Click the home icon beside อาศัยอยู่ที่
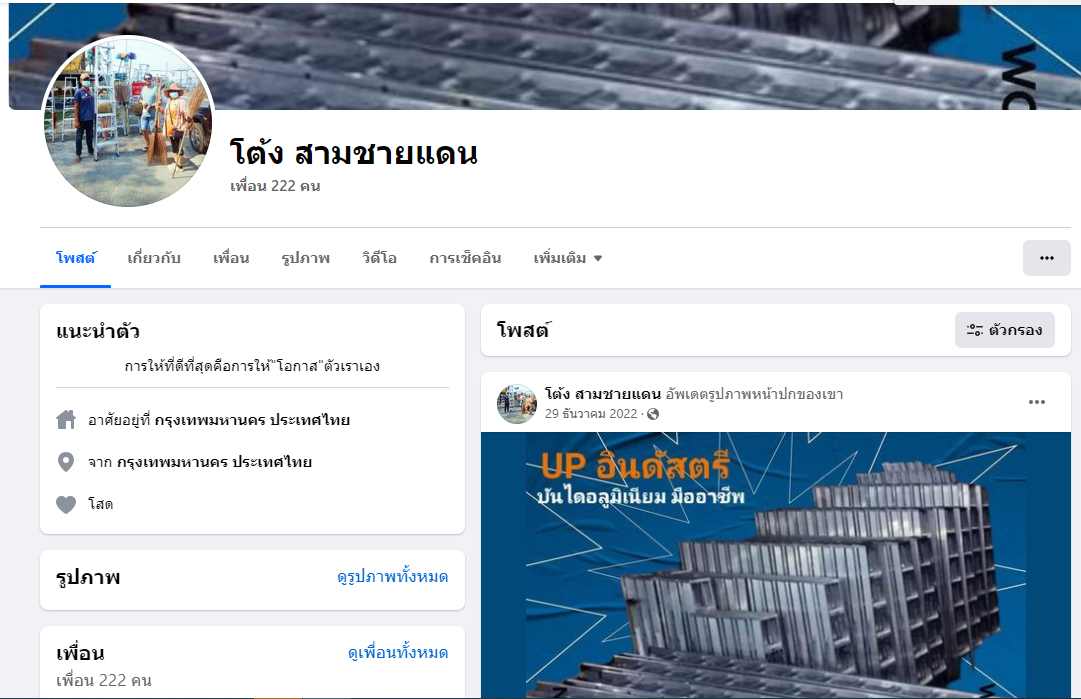This screenshot has height=699, width=1081. pyautogui.click(x=66, y=420)
